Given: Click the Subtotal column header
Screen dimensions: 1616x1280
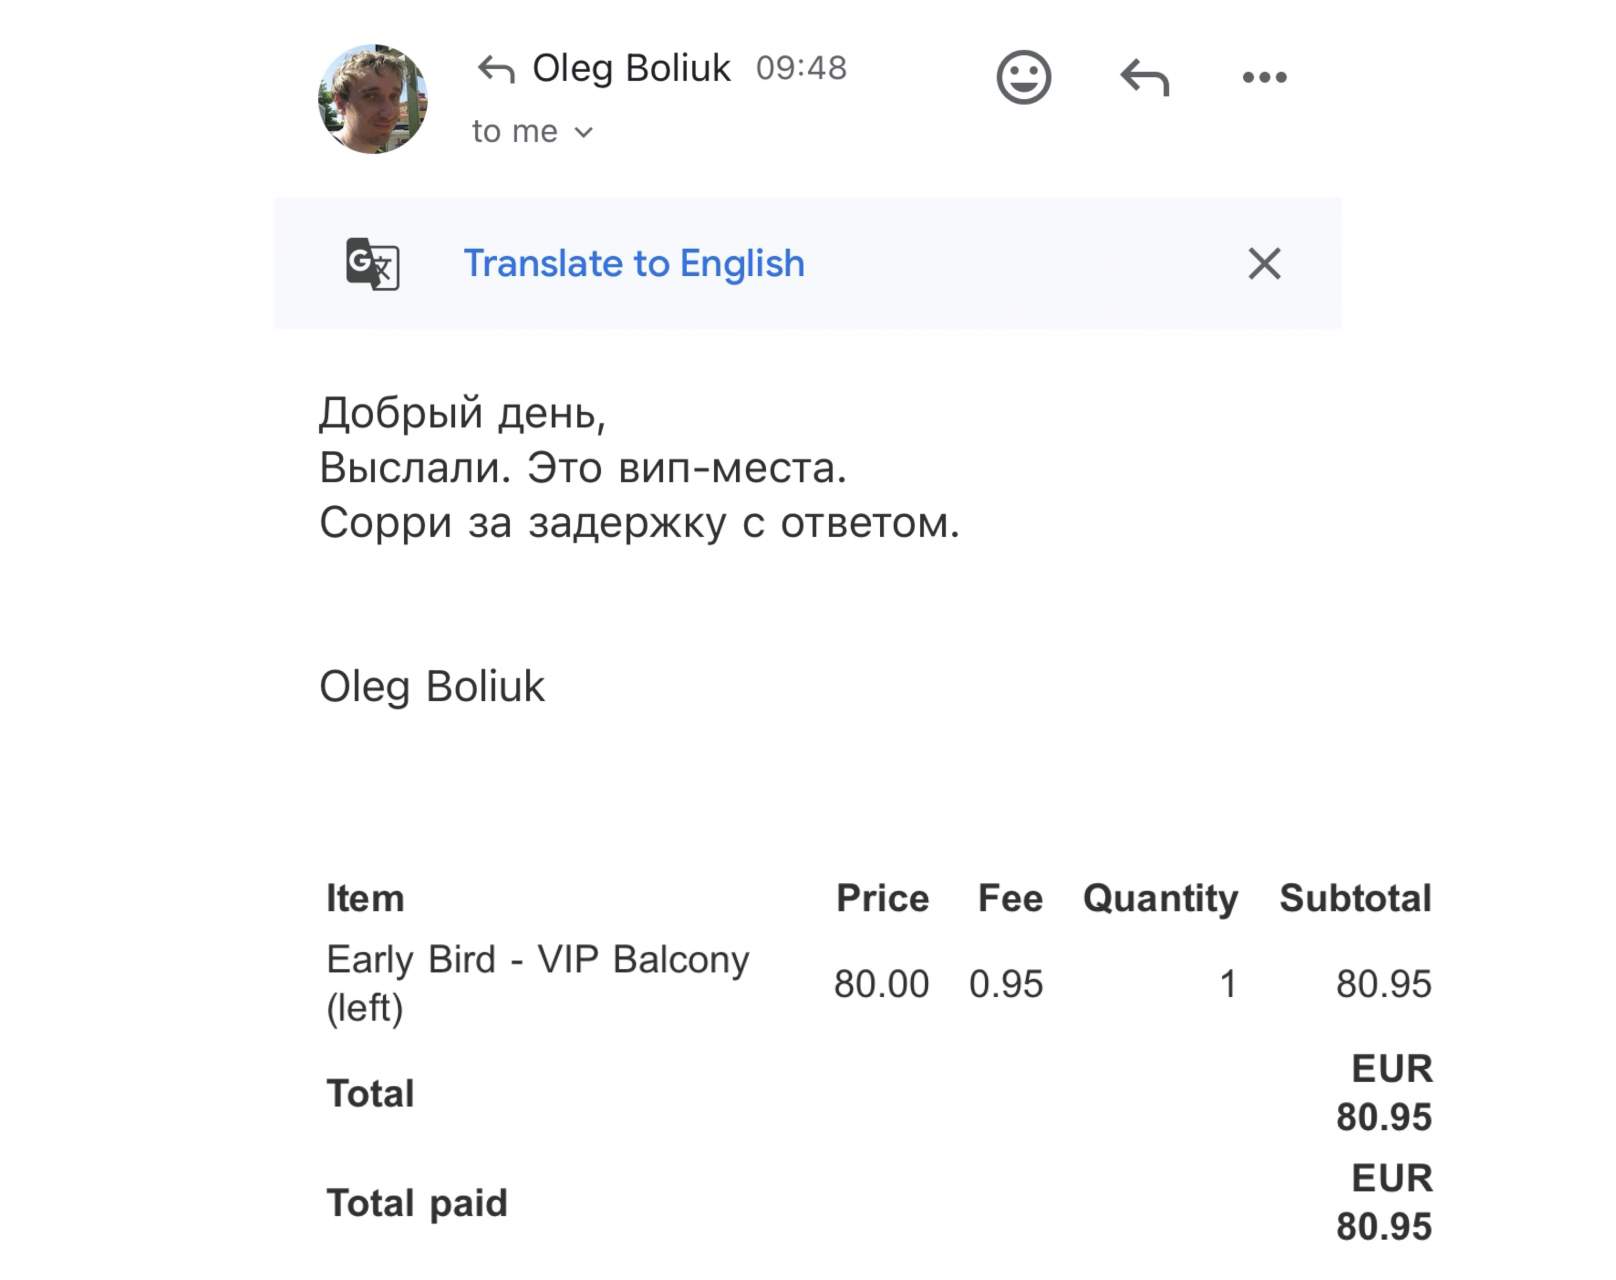Looking at the screenshot, I should coord(1355,898).
